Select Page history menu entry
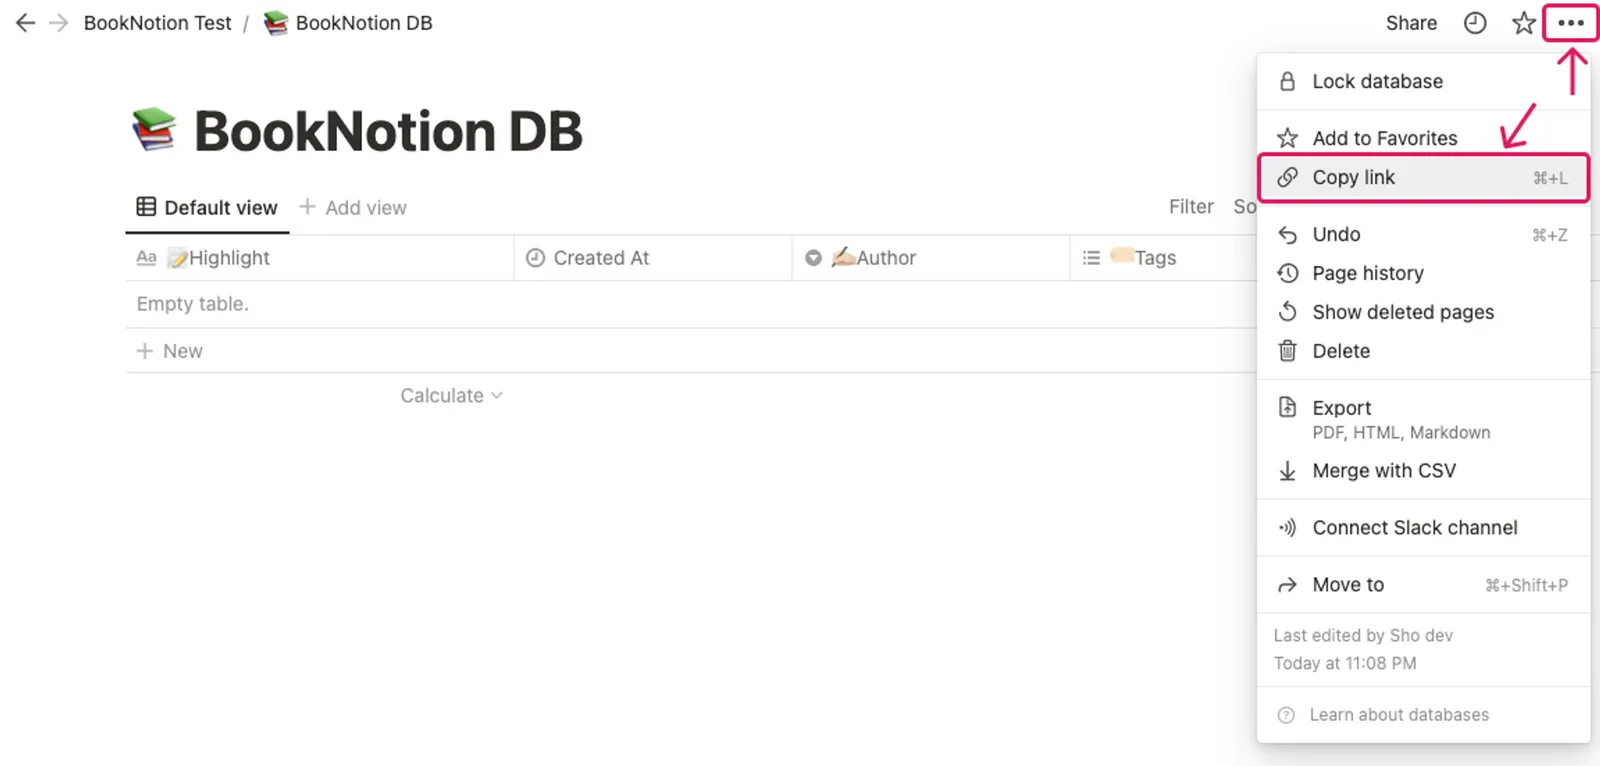 tap(1423, 273)
